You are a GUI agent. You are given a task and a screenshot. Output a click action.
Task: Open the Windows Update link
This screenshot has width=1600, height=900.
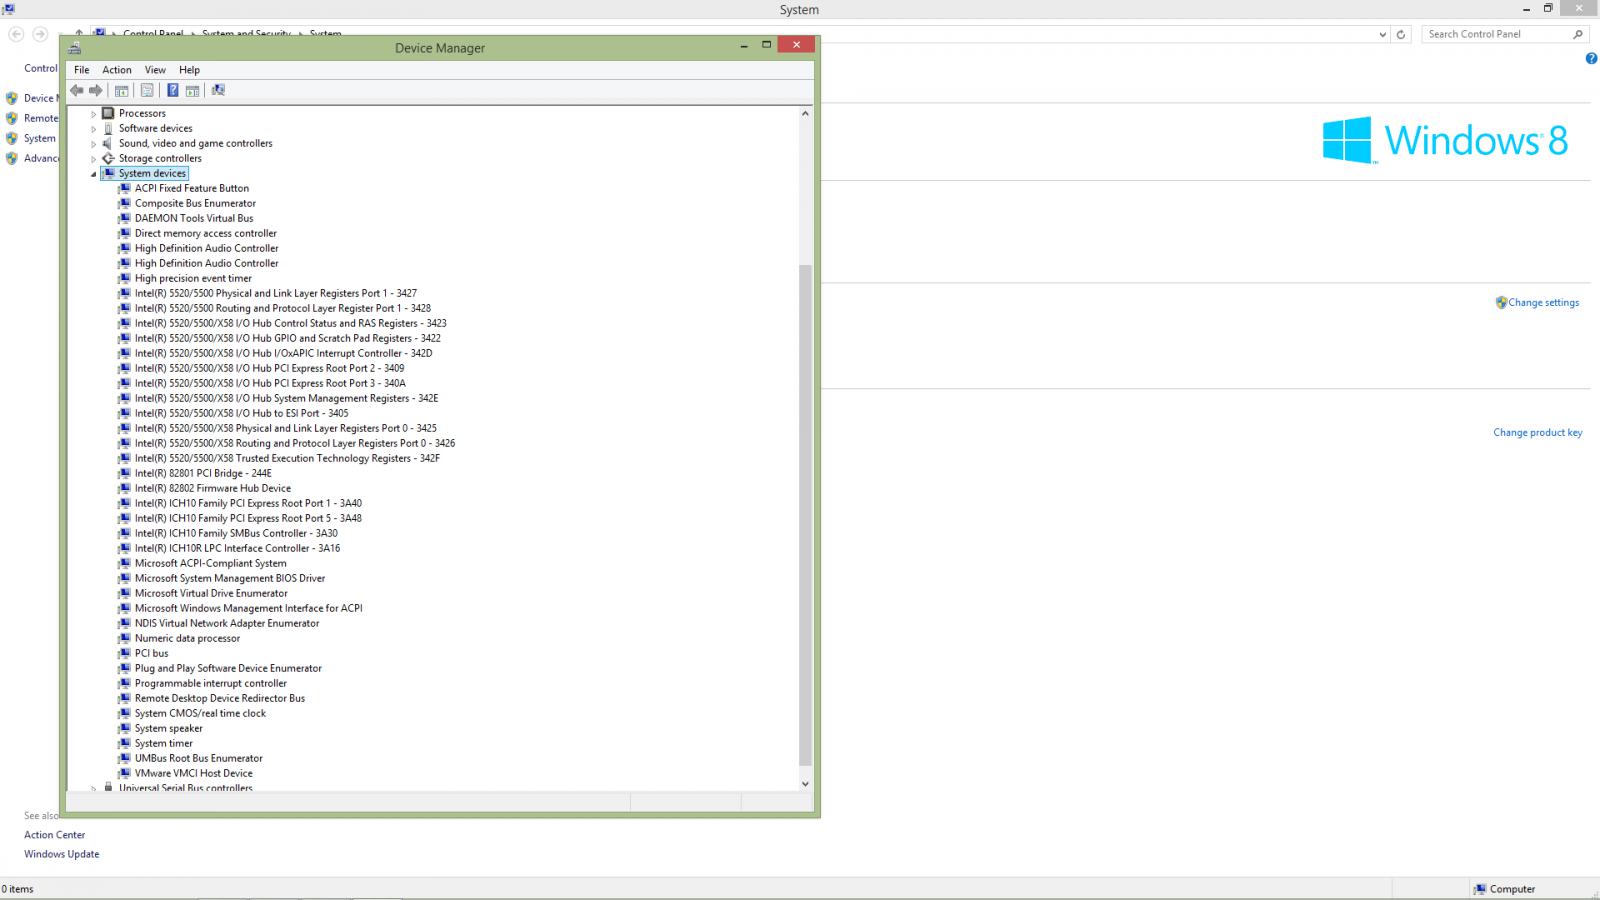coord(62,854)
